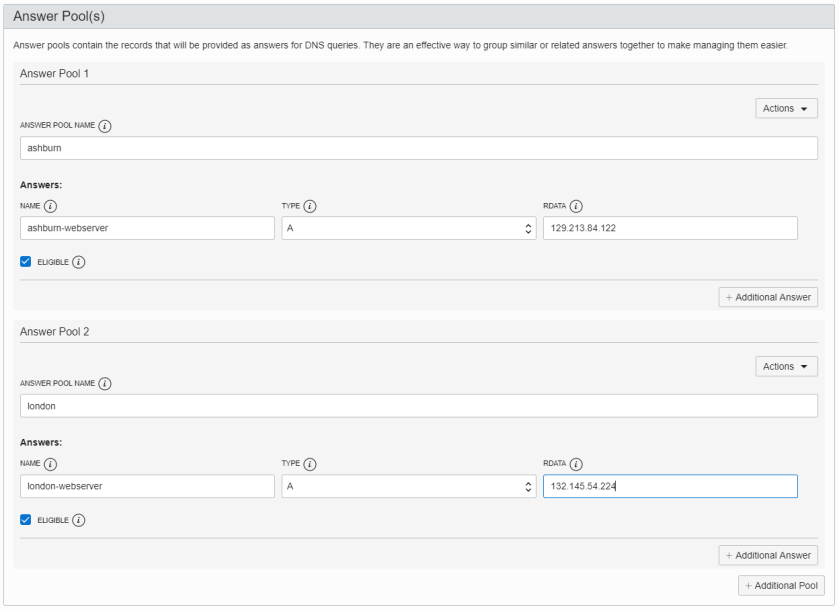The image size is (839, 609).
Task: Click info icon next to Answer Pool 1 TYPE label
Action: [x=310, y=206]
